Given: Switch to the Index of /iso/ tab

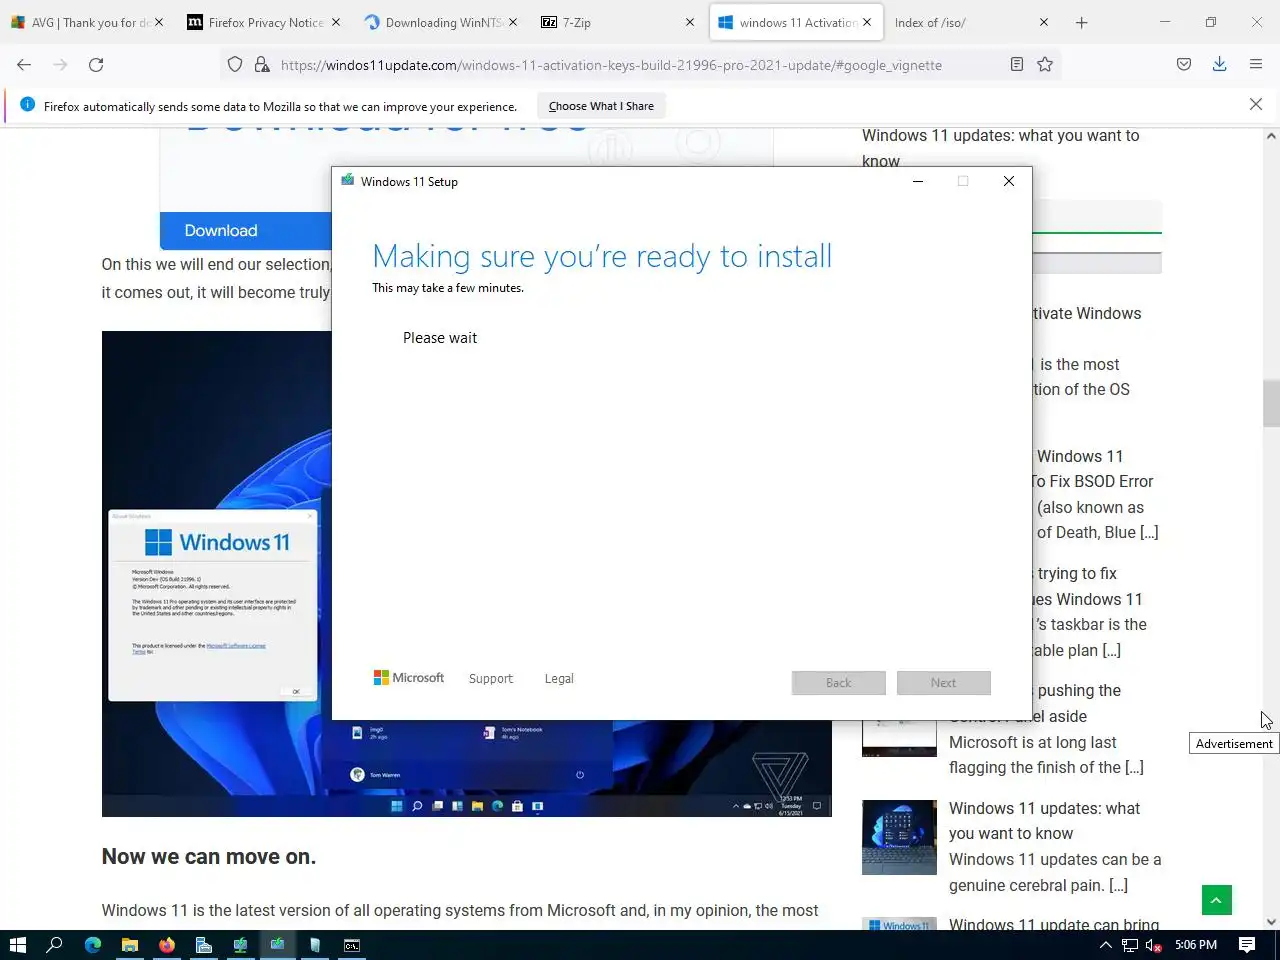Looking at the screenshot, I should pyautogui.click(x=970, y=22).
